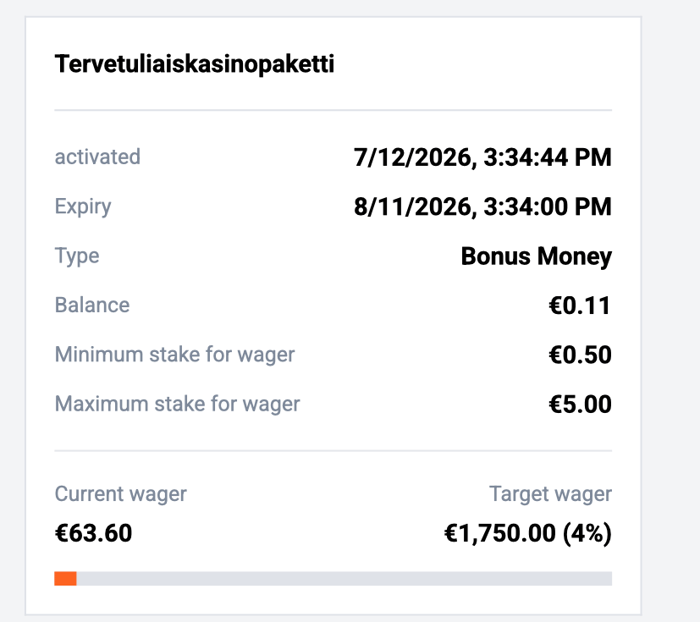Click the Tervetuliaiskasinopaketti bonus title
Image resolution: width=700 pixels, height=622 pixels.
tap(194, 64)
